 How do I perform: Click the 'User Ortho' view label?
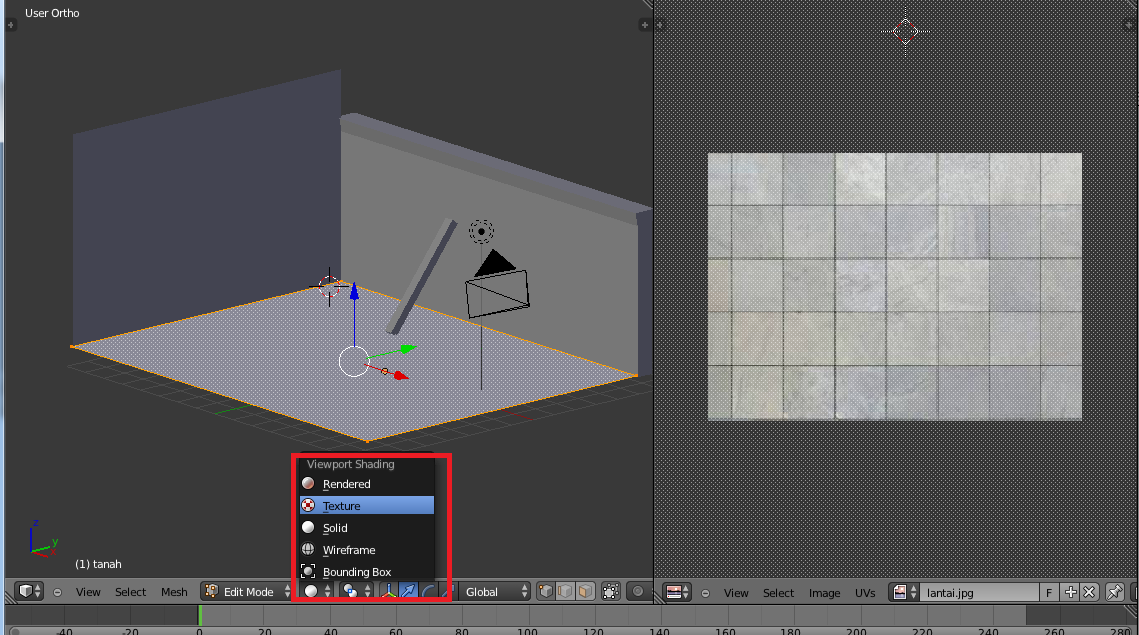coord(52,13)
